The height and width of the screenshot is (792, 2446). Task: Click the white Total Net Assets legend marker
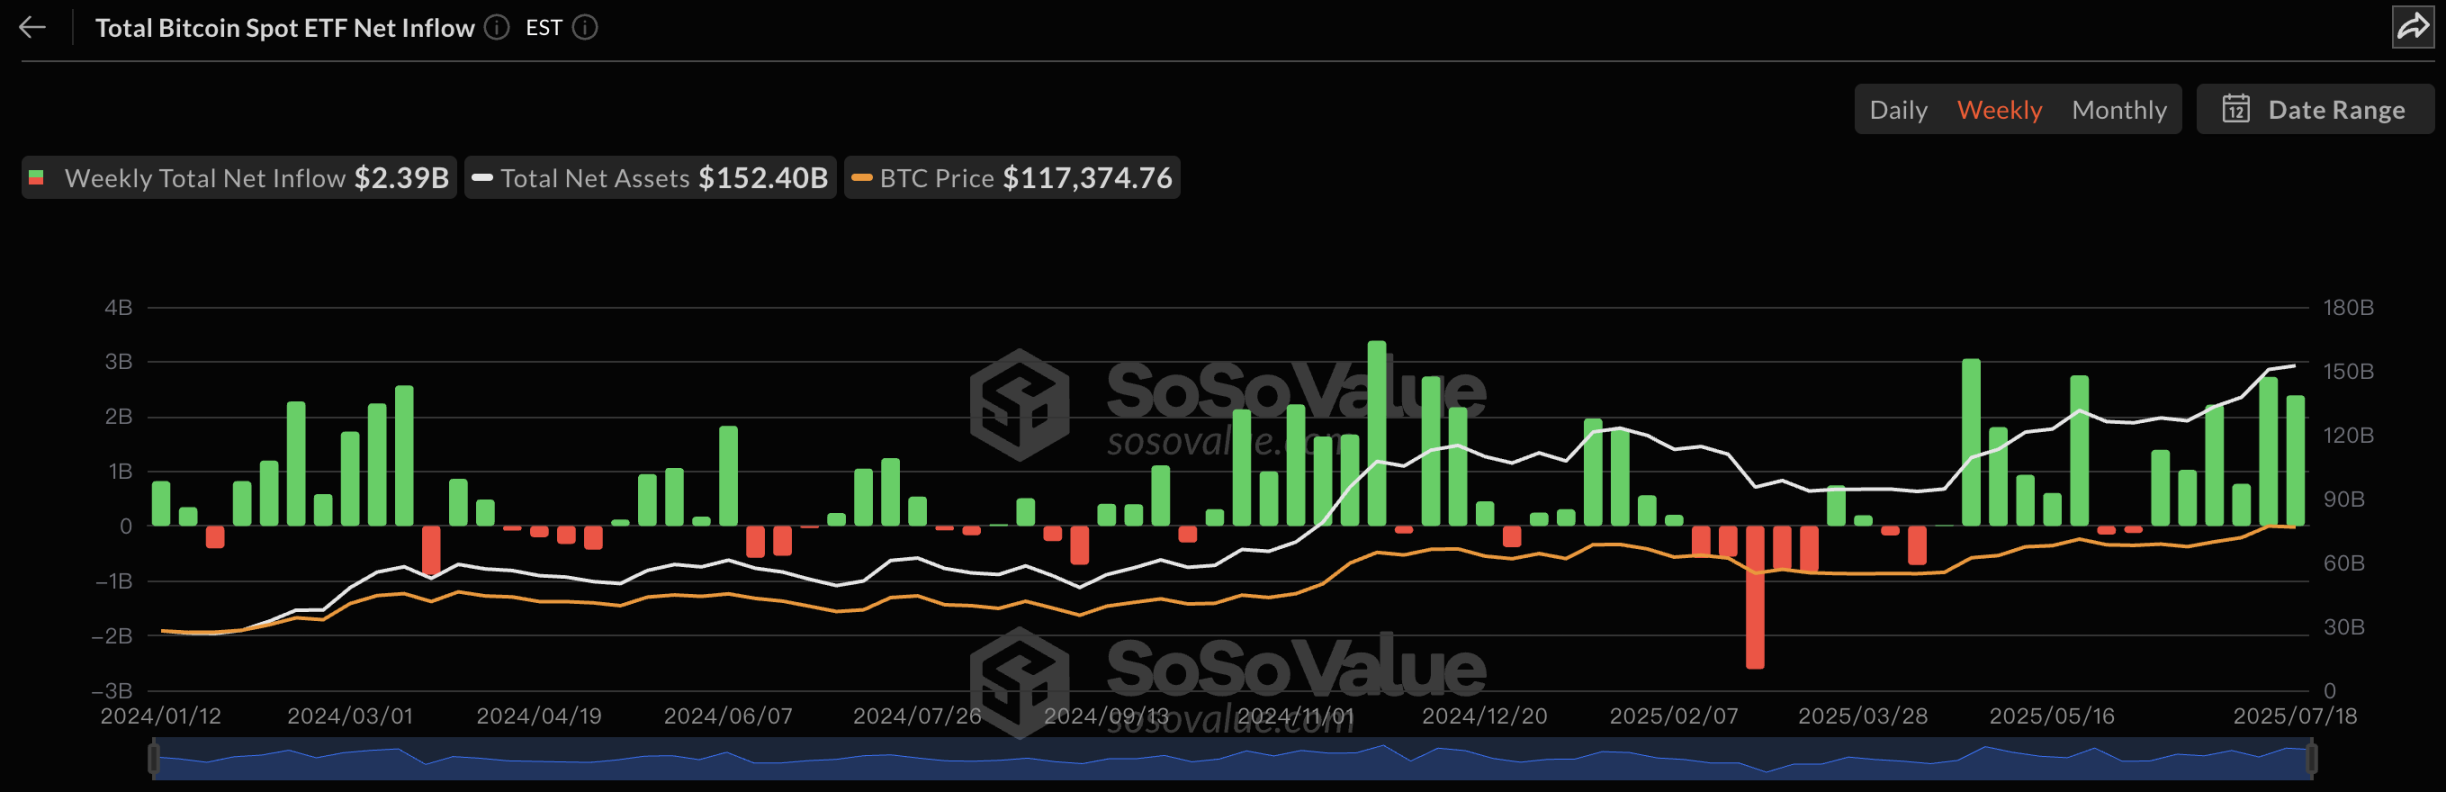482,178
